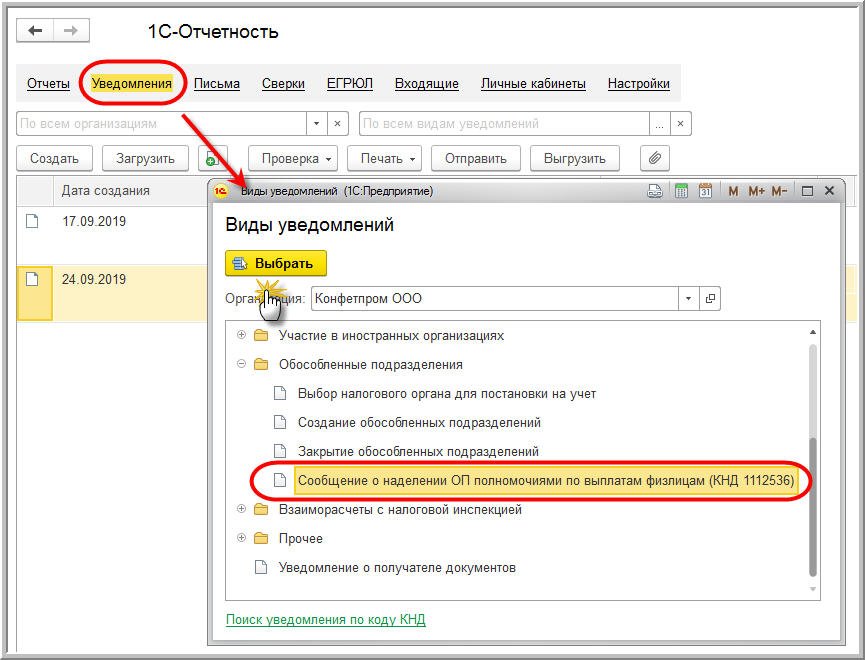Expand the Участие в иностранных организациях folder
Image resolution: width=865 pixels, height=660 pixels.
tap(241, 335)
